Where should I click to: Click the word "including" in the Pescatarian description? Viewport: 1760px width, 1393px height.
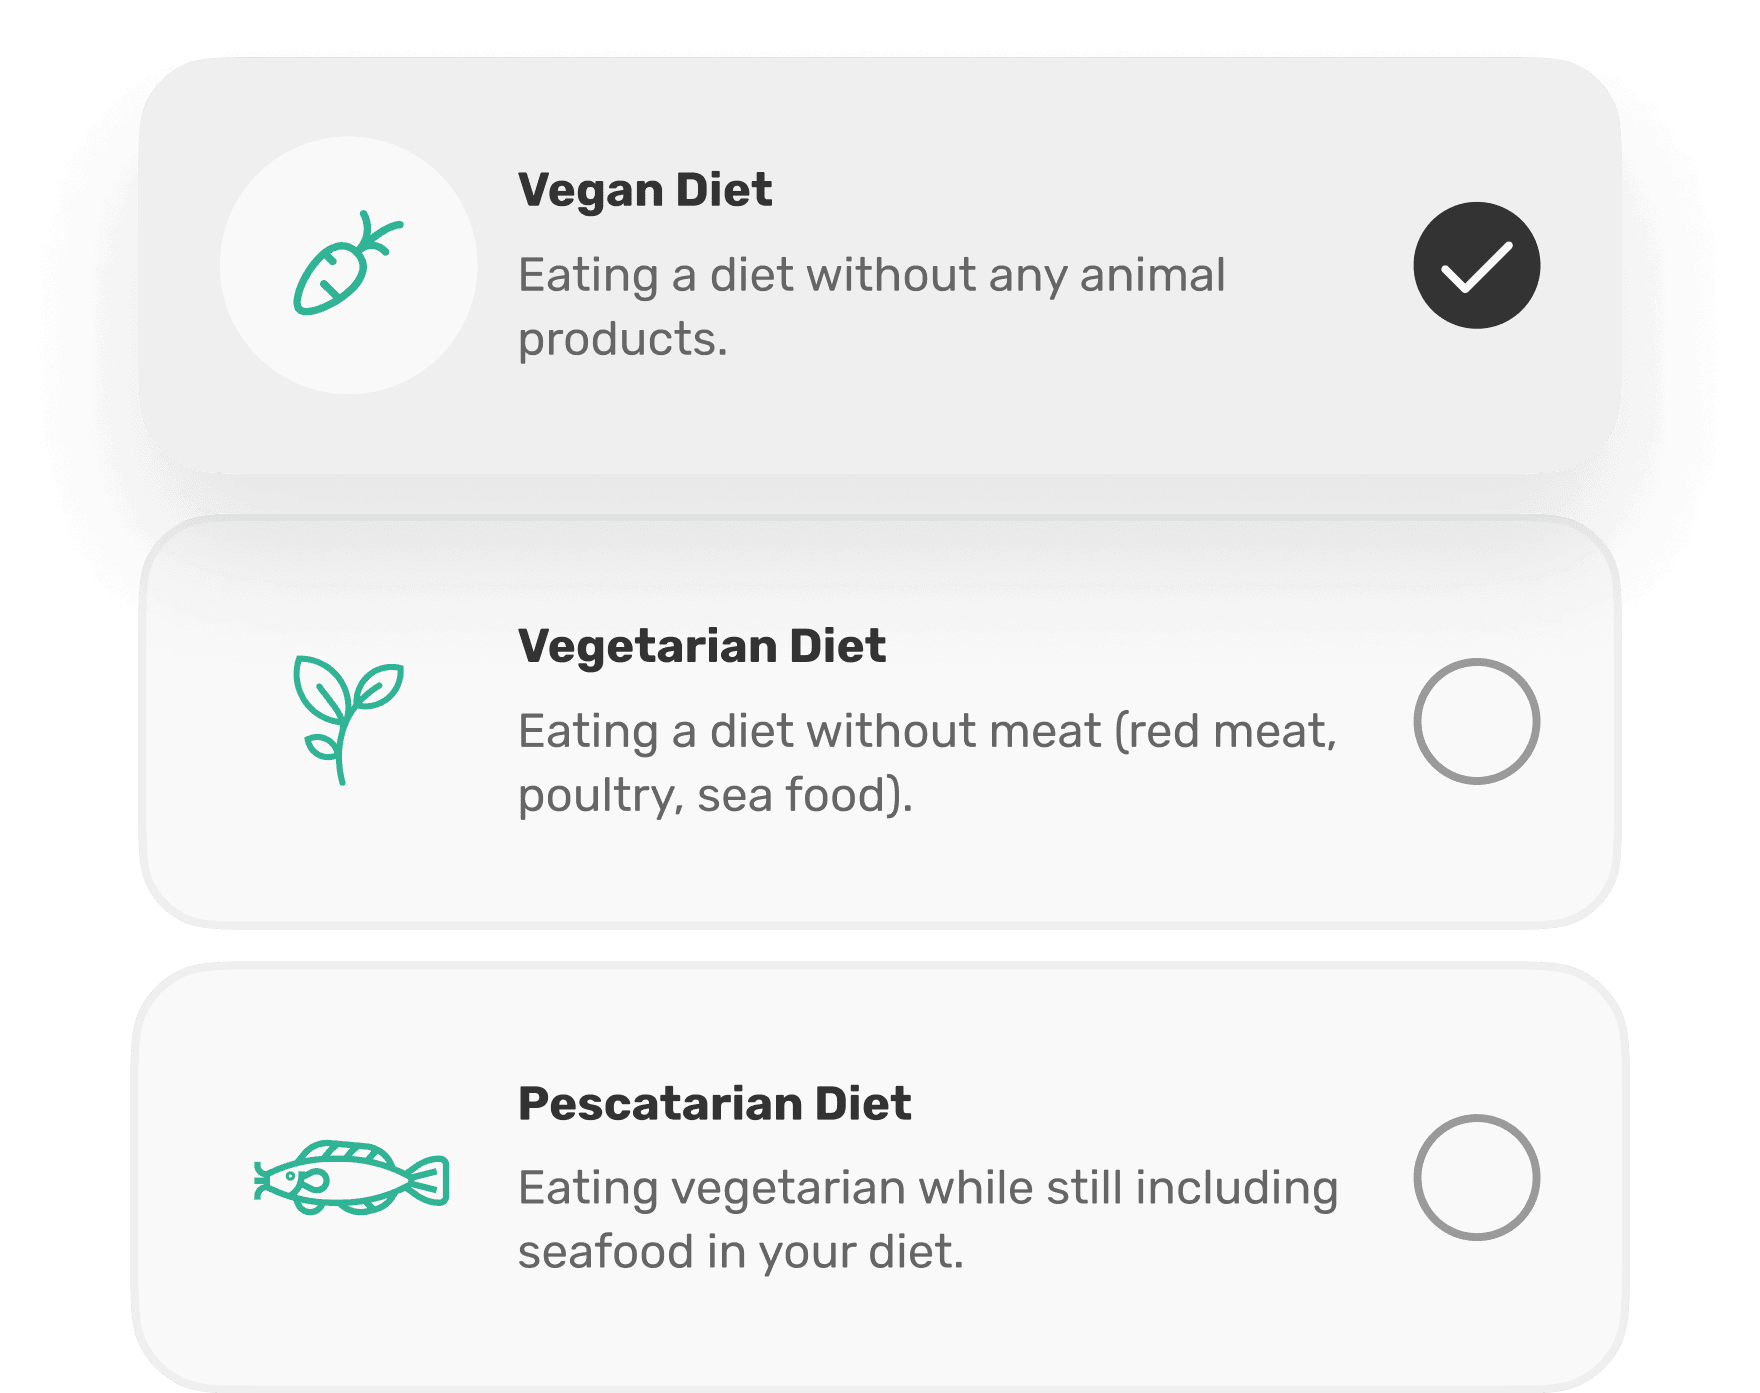point(1237,1188)
